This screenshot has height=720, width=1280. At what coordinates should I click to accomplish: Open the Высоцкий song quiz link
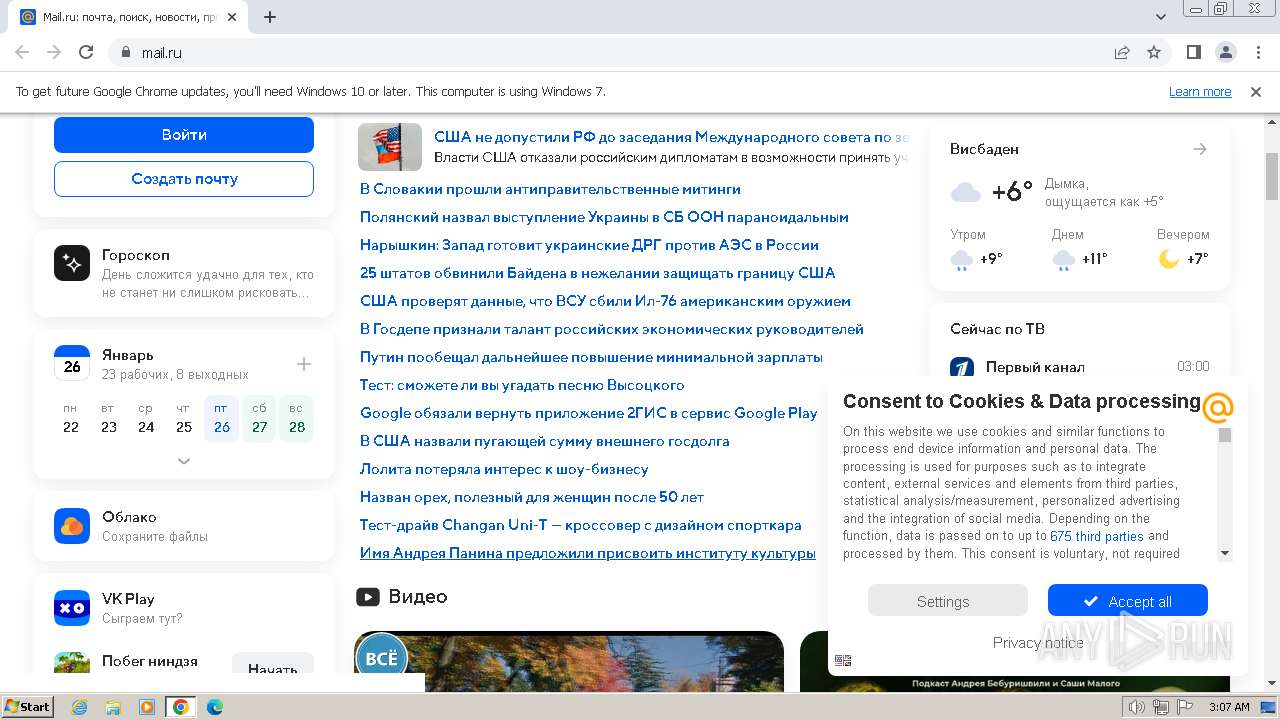click(x=522, y=385)
